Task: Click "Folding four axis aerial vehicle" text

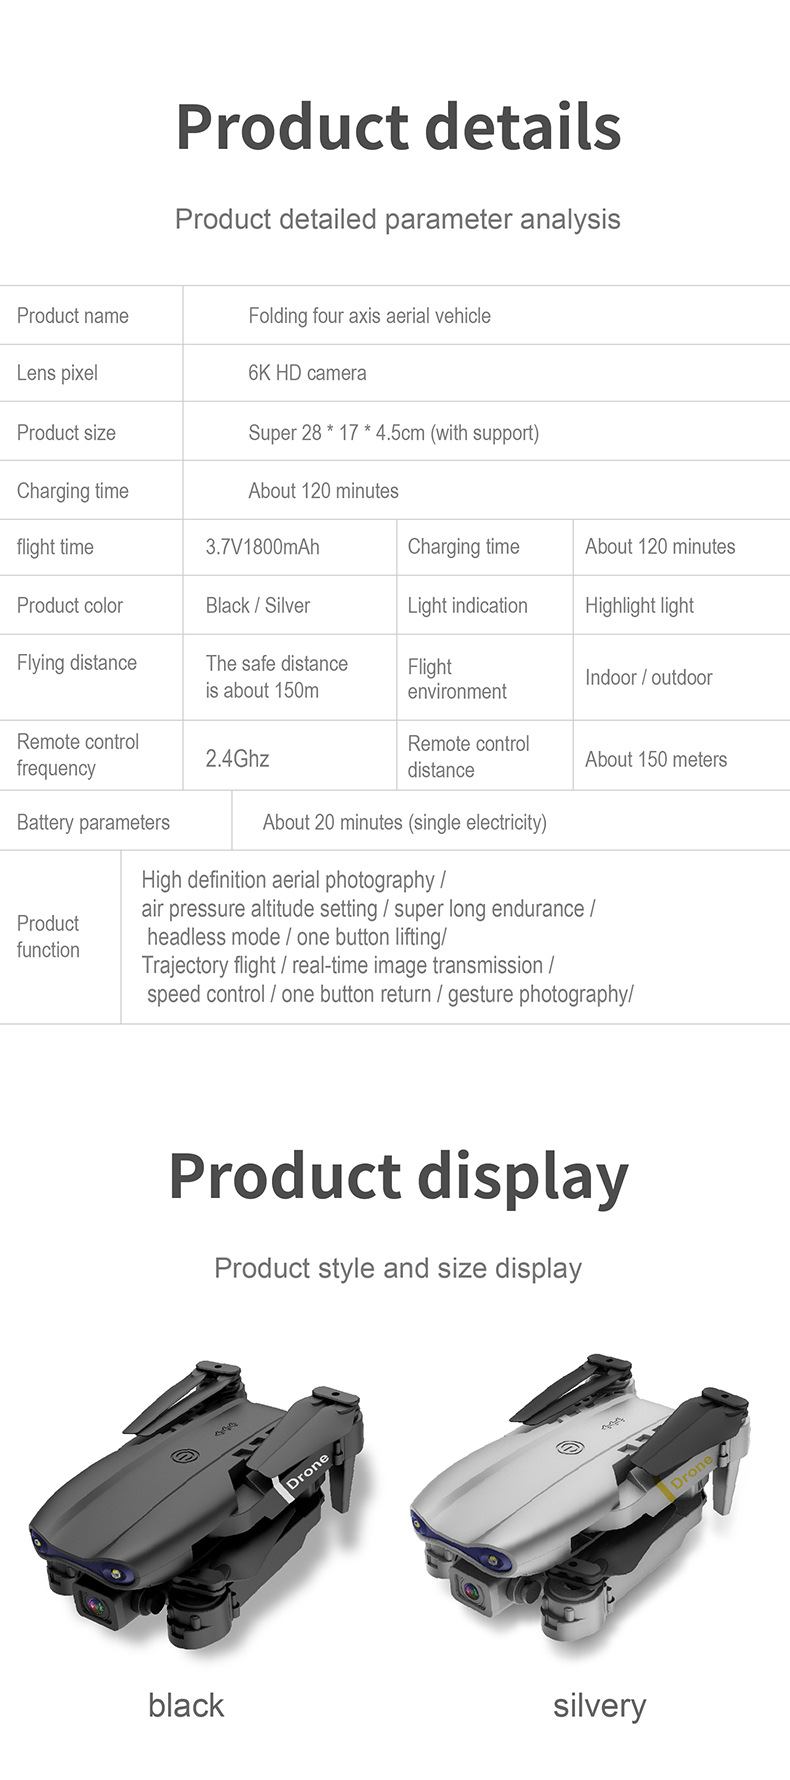Action: click(x=369, y=316)
